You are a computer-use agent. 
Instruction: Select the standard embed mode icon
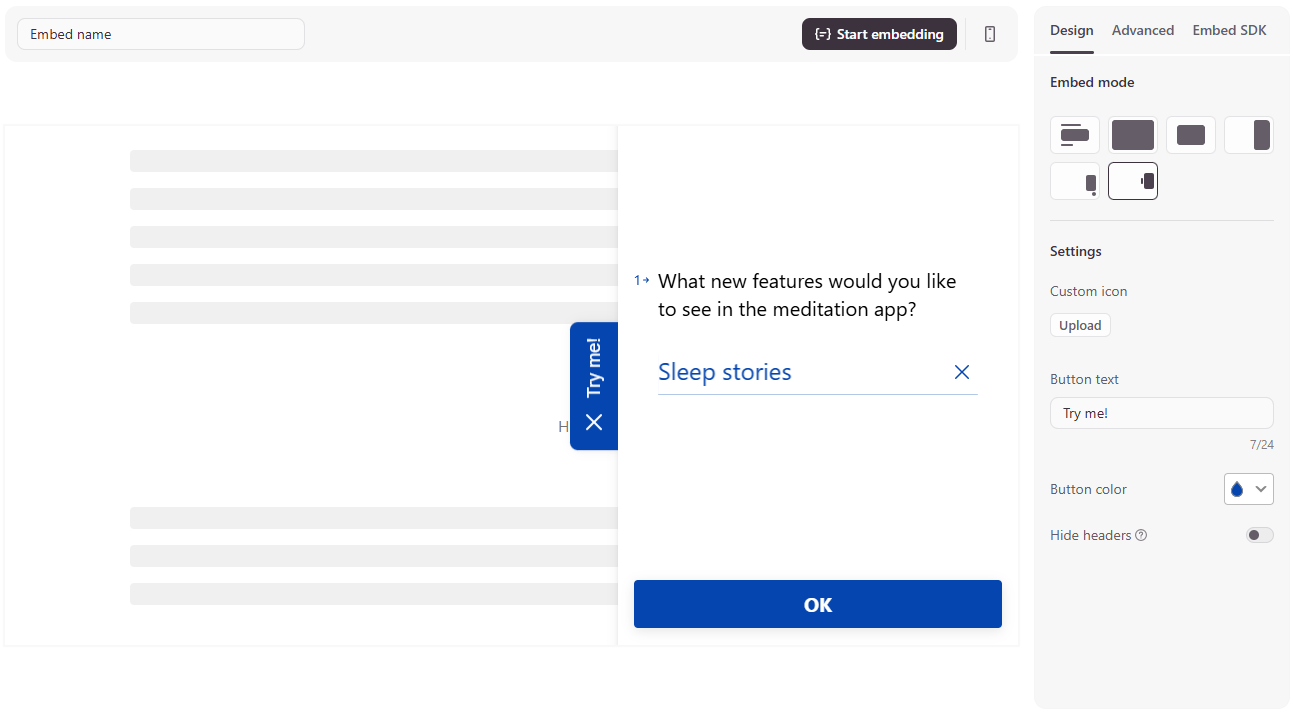point(1075,135)
